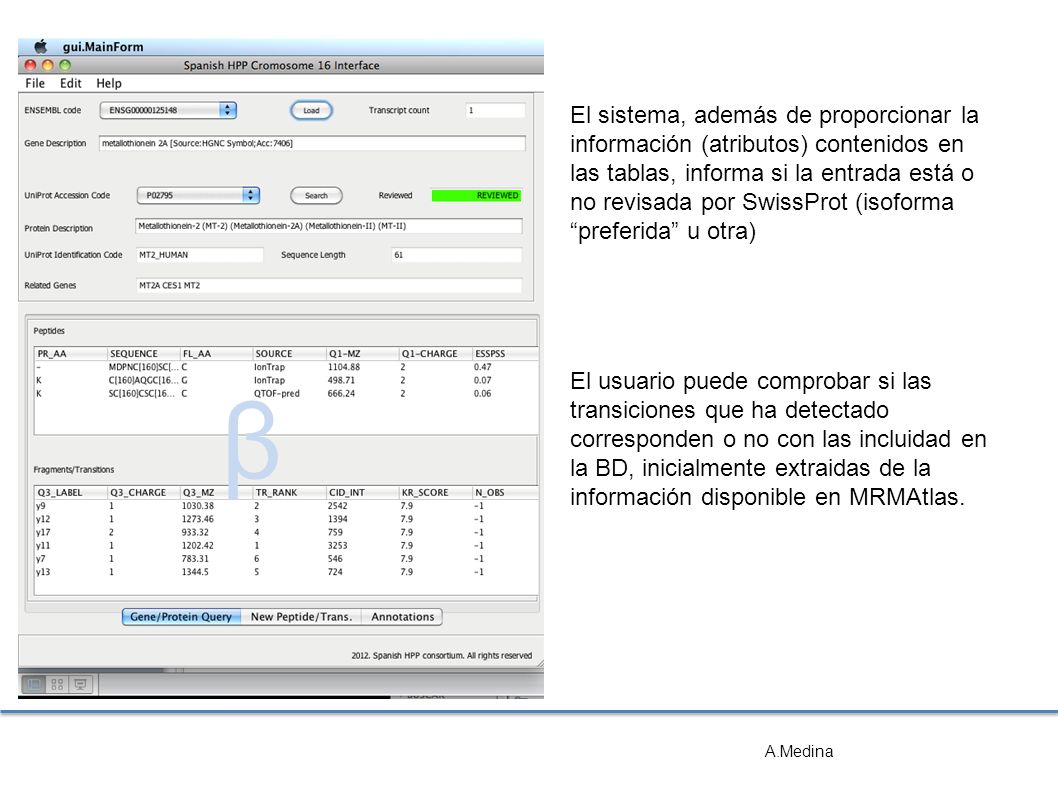This screenshot has height=793, width=1058.
Task: Click the Protein Description field
Action: click(x=329, y=226)
